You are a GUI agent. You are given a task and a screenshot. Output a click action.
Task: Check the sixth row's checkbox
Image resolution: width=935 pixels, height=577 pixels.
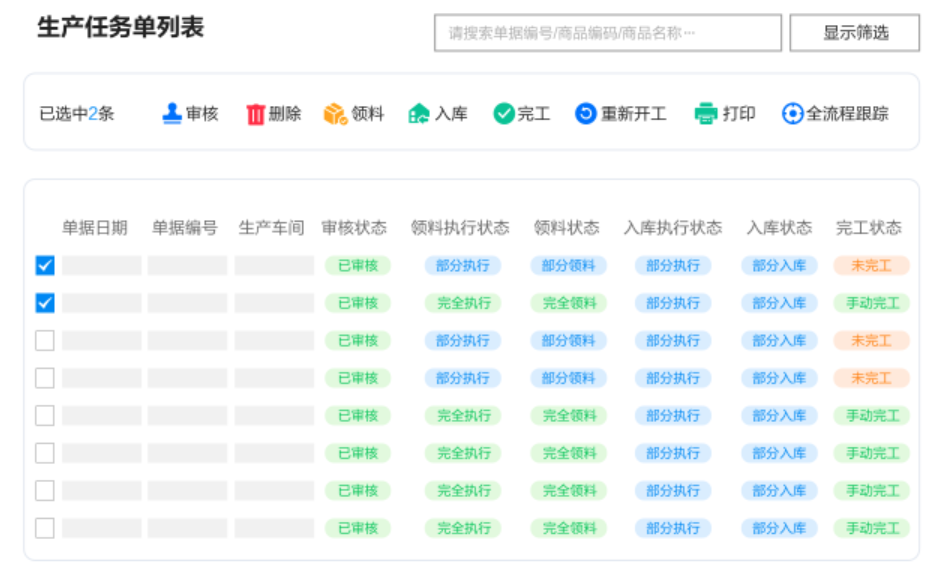[45, 453]
